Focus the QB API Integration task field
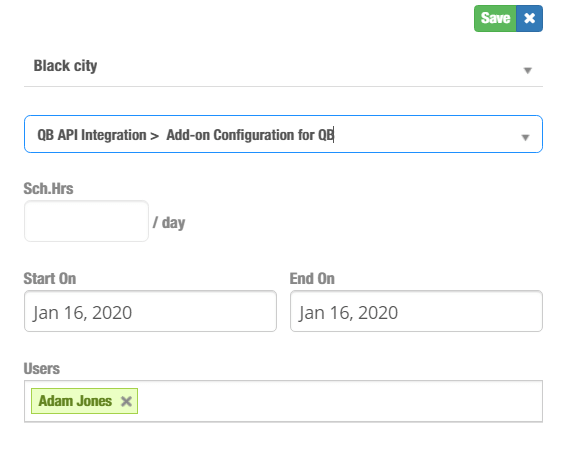Image resolution: width=564 pixels, height=455 pixels. (x=283, y=134)
